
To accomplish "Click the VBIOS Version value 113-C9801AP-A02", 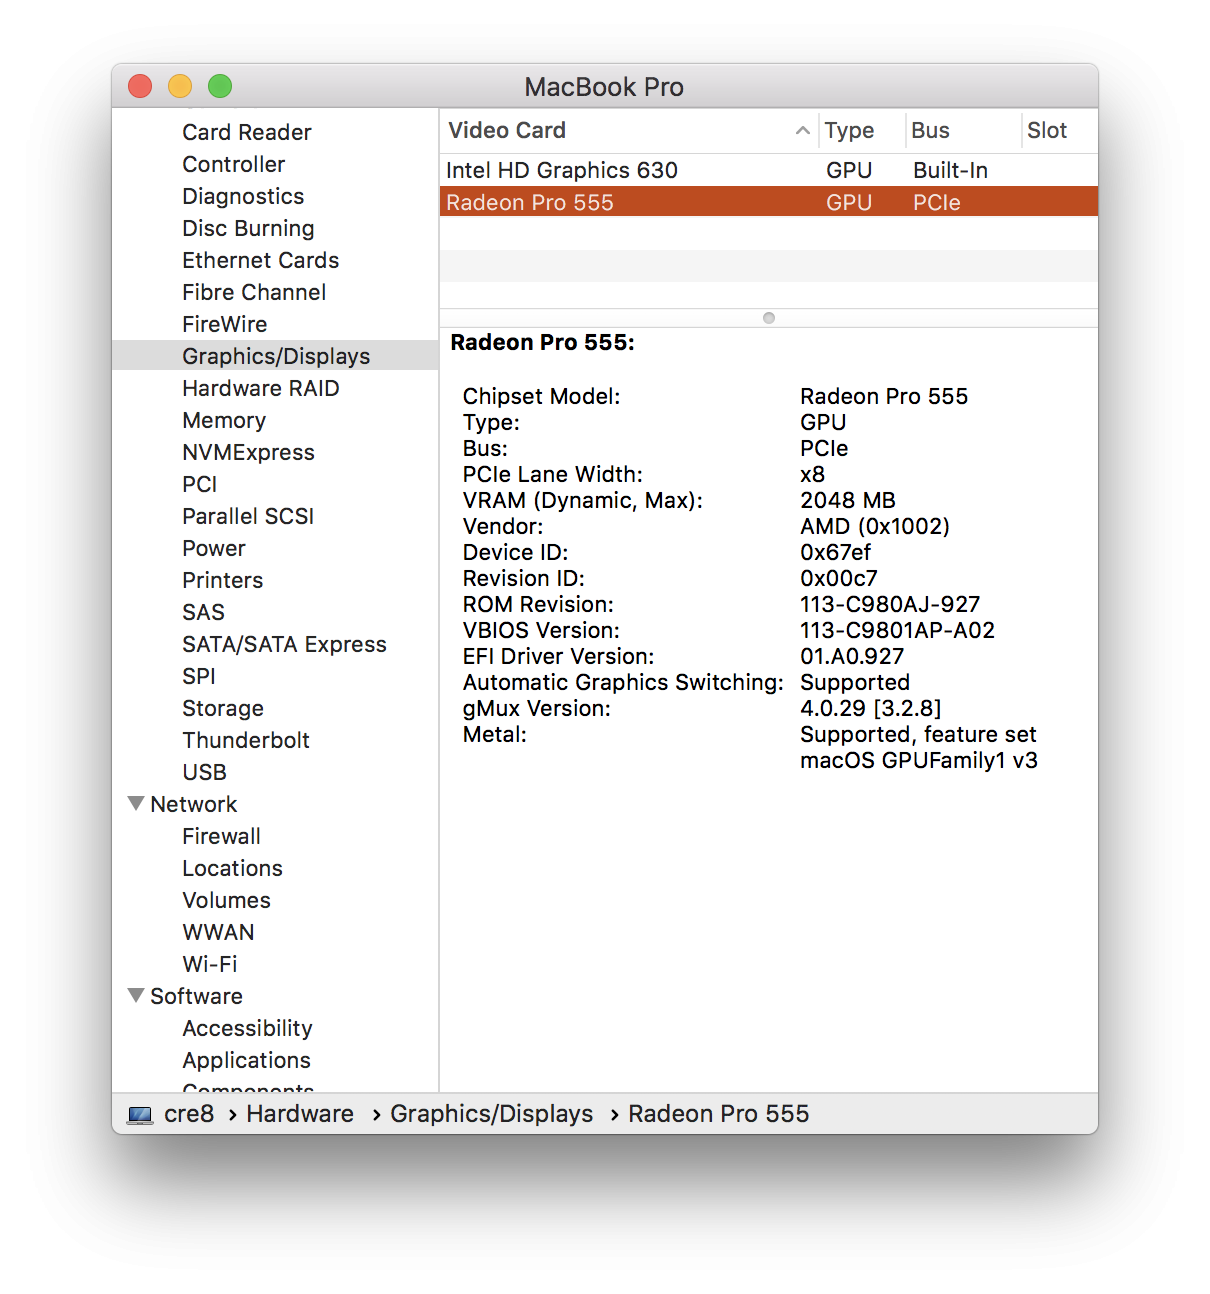I will coord(897,630).
